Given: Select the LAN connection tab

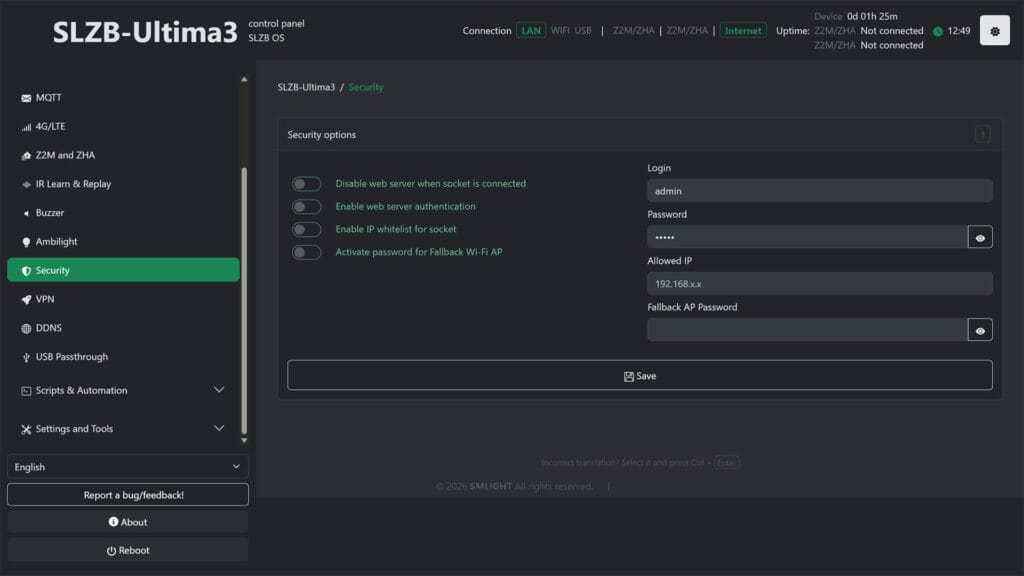Looking at the screenshot, I should [x=531, y=30].
